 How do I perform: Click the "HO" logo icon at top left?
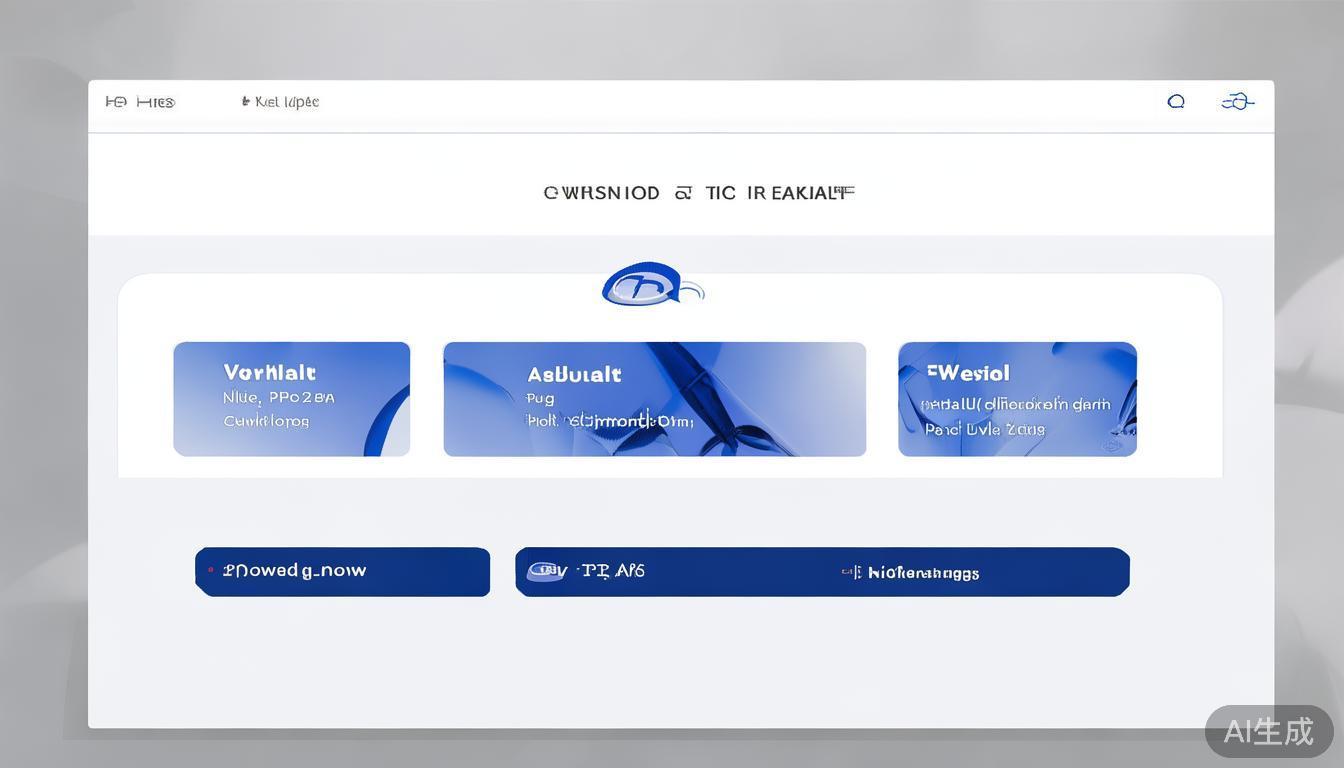click(x=116, y=102)
